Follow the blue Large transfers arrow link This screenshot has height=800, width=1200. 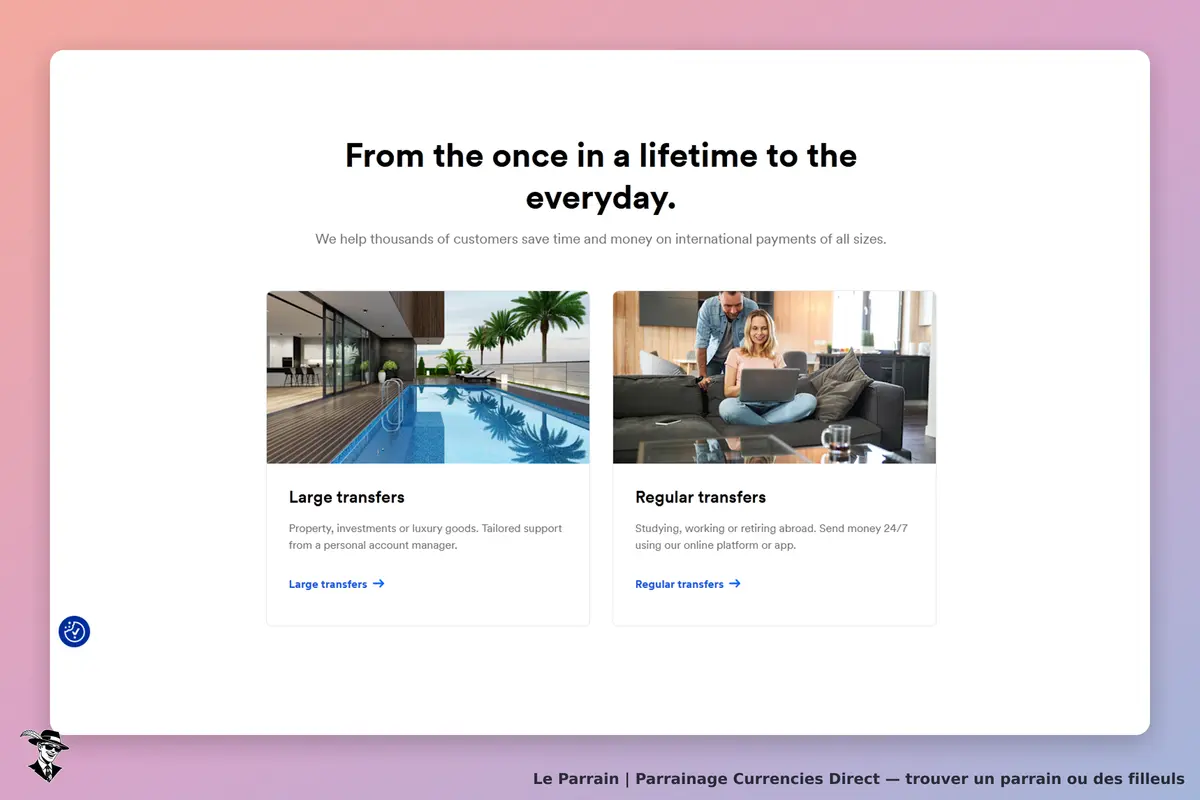coord(336,584)
